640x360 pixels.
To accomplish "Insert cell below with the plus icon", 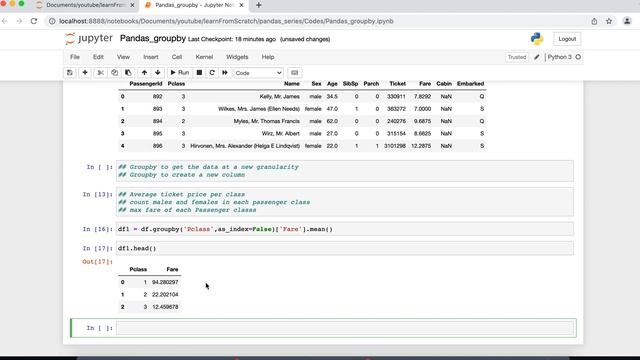I will coord(85,73).
